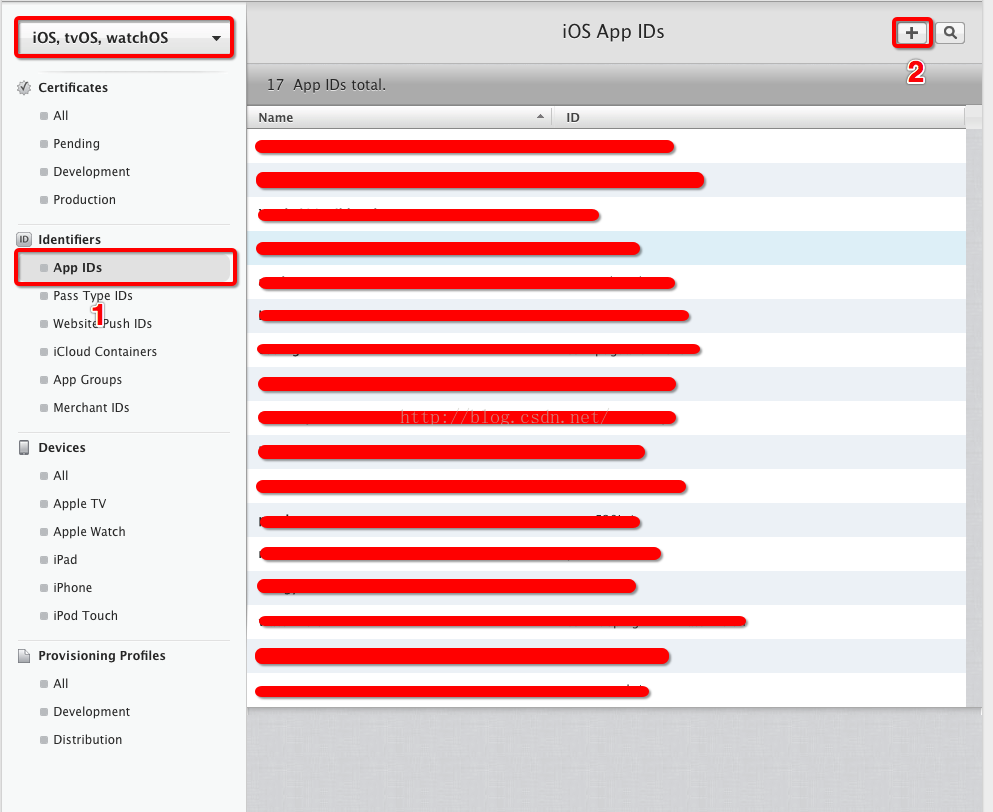The width and height of the screenshot is (993, 812).
Task: Select the Identifiers ID badge icon
Action: [24, 239]
